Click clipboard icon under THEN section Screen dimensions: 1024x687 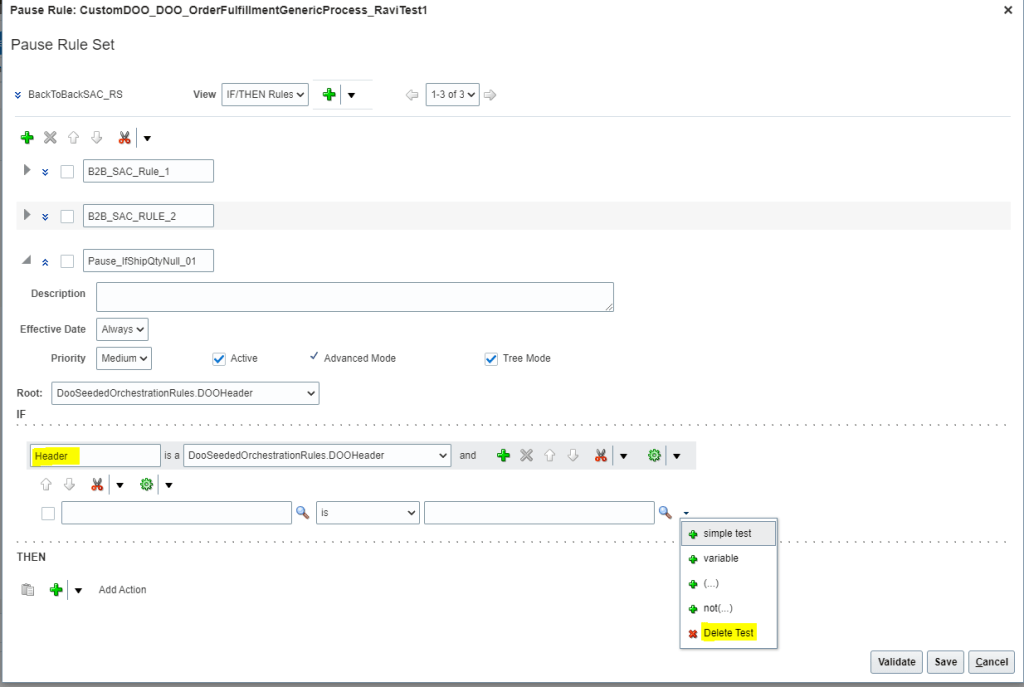coord(28,590)
